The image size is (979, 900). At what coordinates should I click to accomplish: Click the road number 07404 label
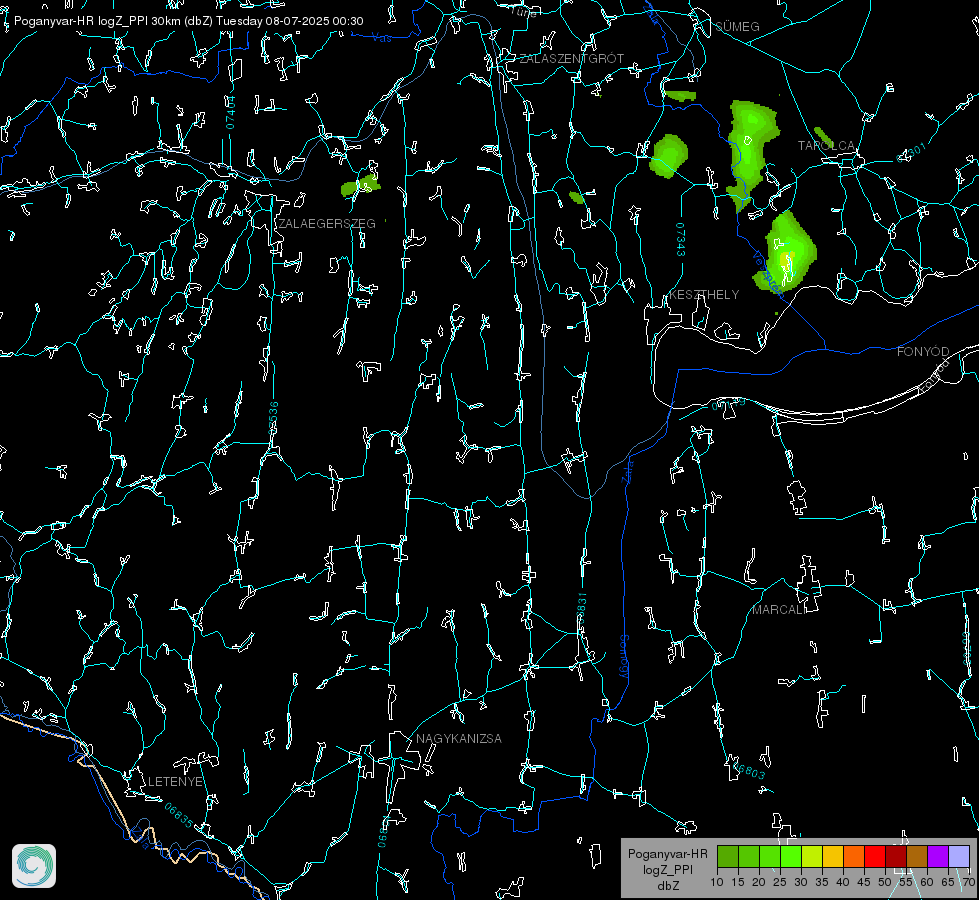231,112
